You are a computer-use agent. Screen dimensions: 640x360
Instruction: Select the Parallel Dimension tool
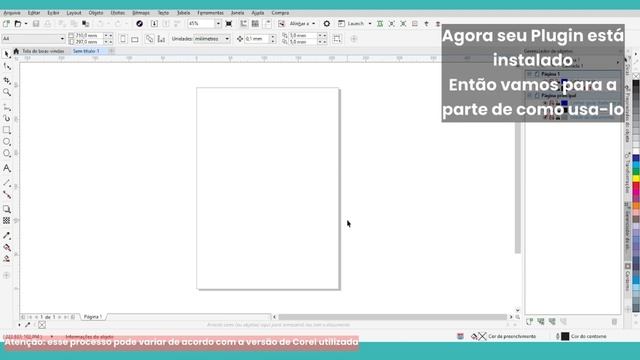[7, 183]
